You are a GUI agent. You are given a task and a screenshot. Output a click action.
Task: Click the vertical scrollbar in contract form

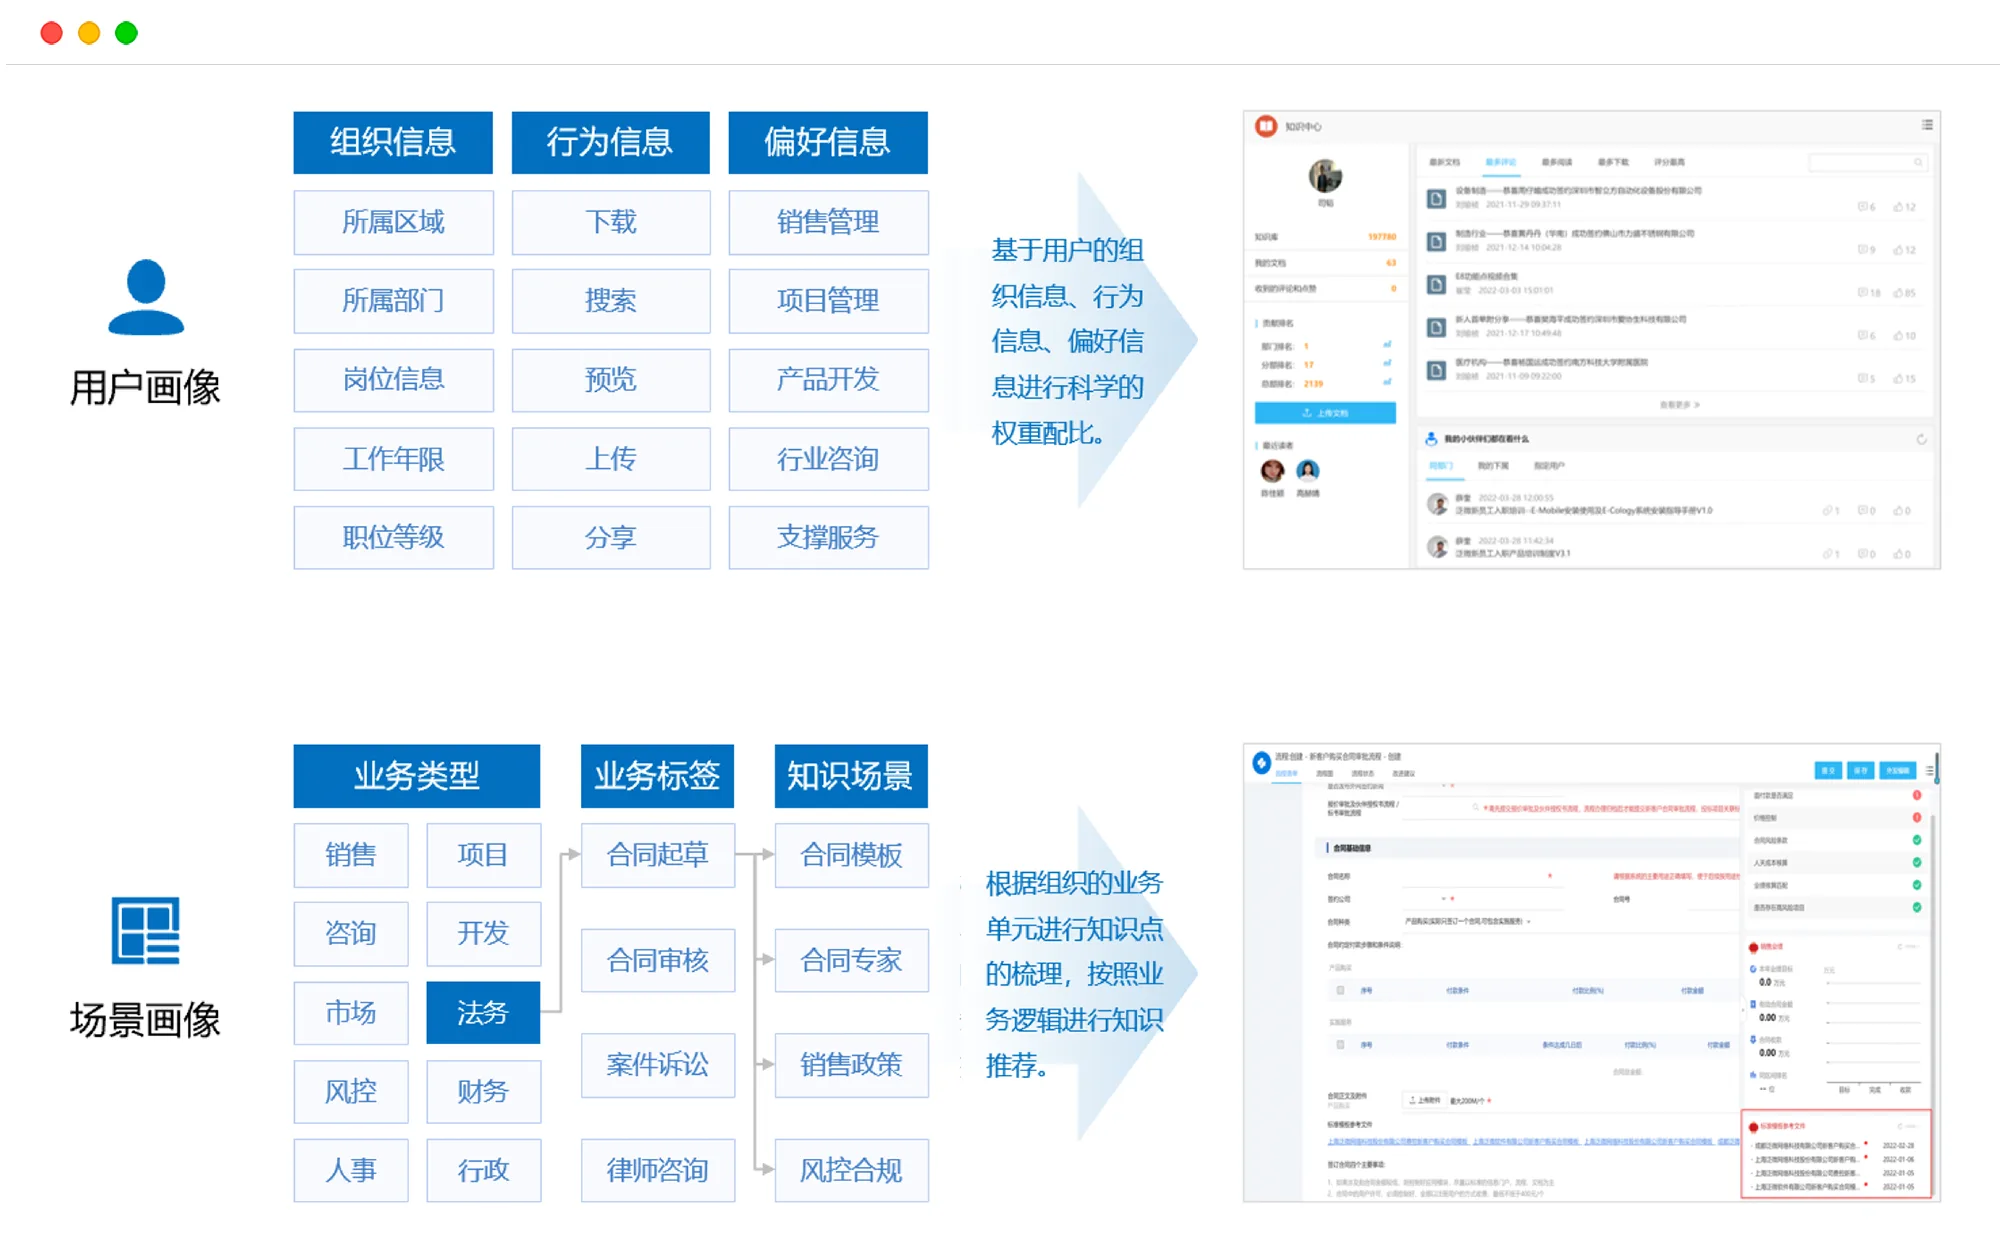click(1937, 769)
